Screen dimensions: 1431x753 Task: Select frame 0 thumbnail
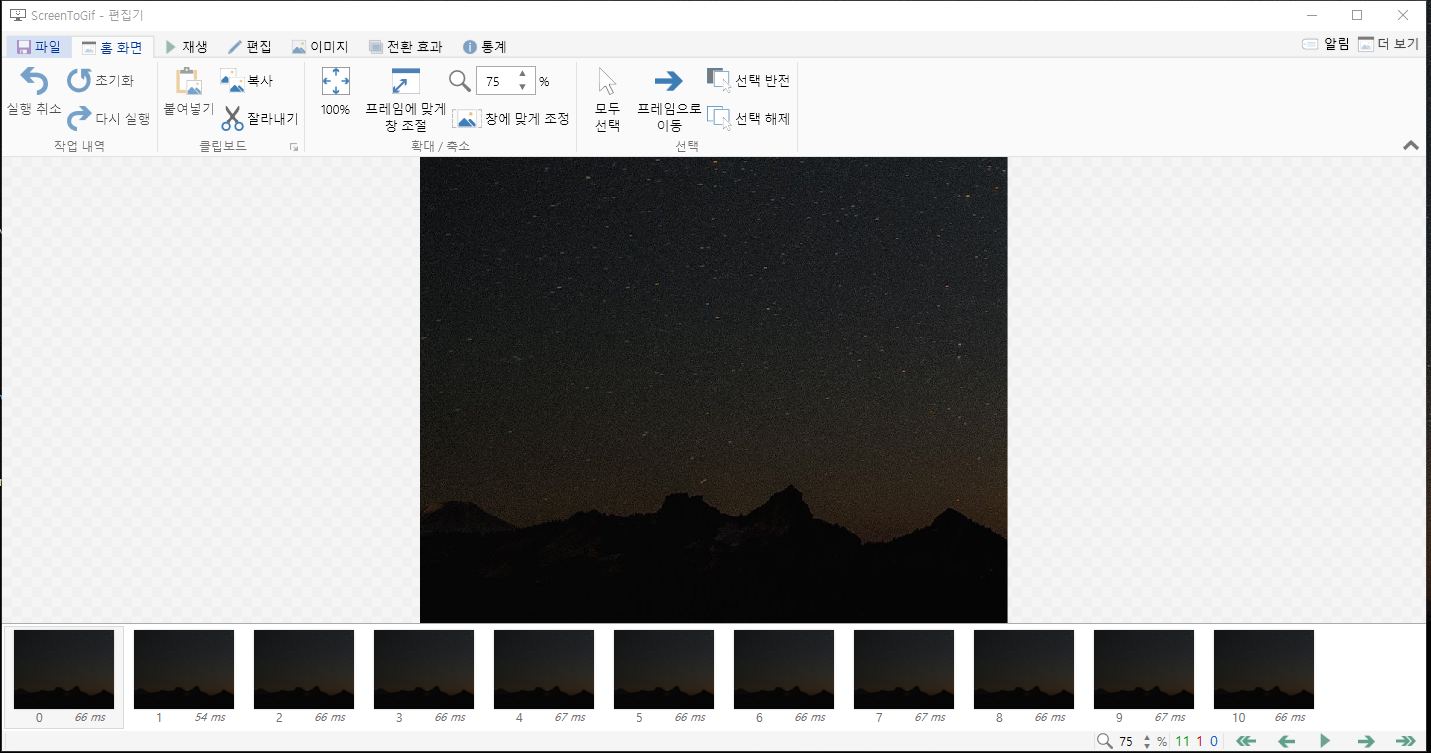(64, 669)
